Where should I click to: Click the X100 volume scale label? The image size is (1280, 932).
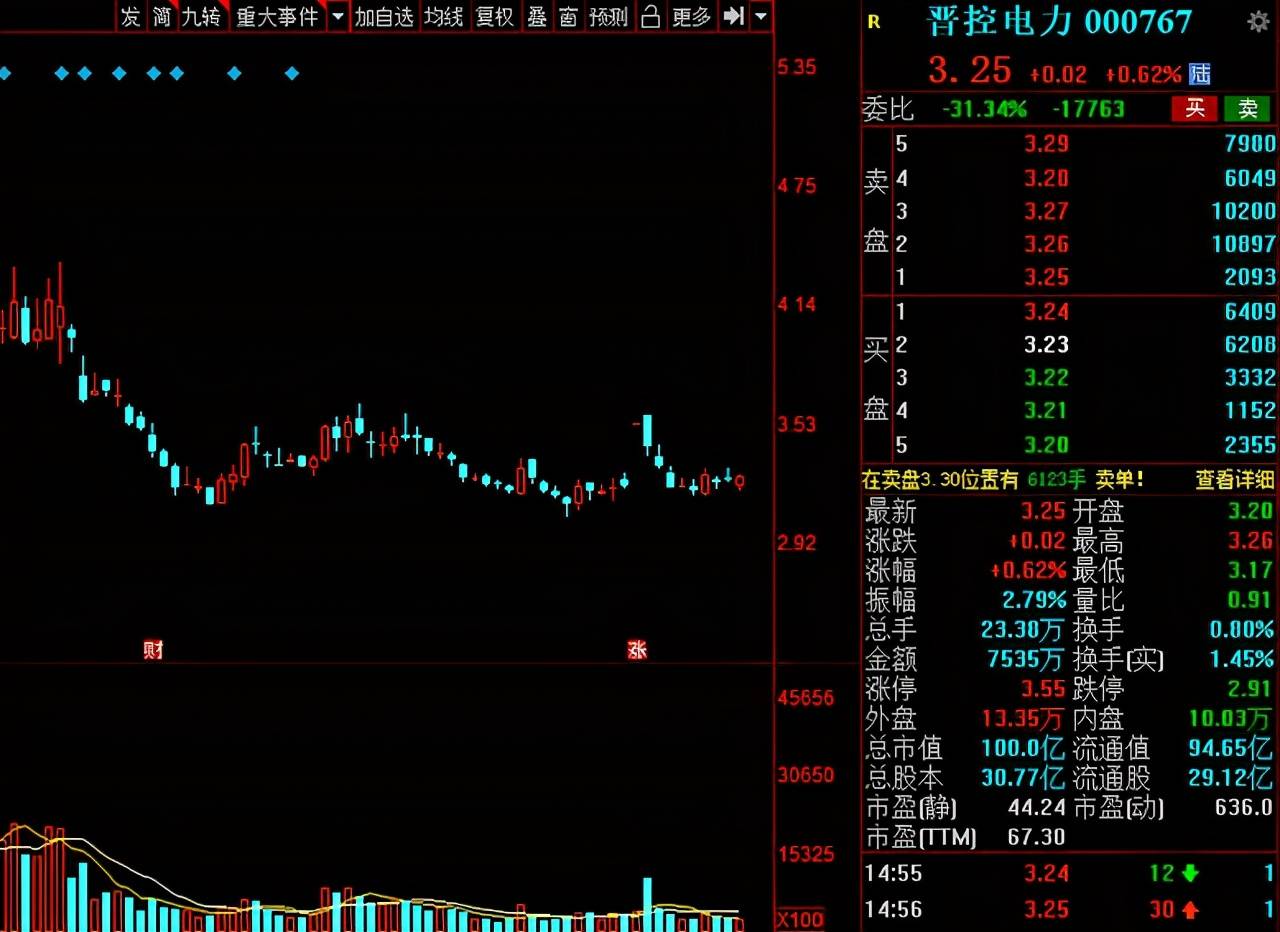point(800,919)
